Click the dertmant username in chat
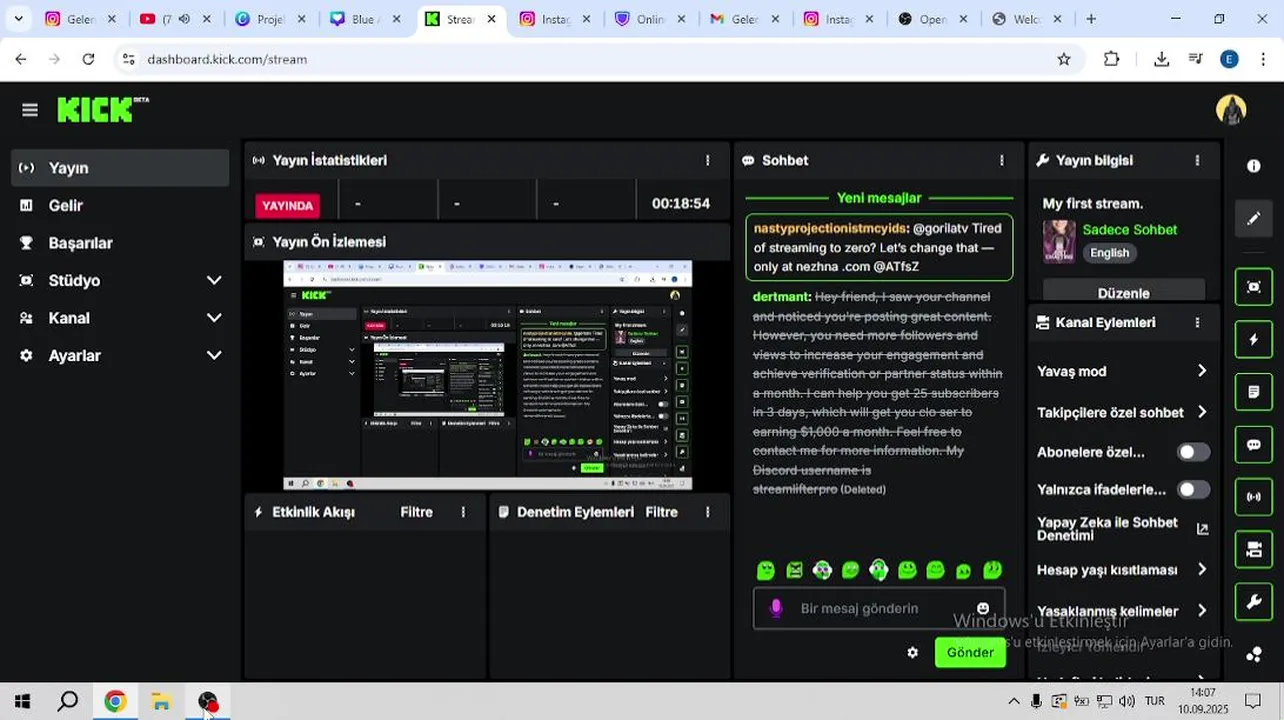This screenshot has width=1284, height=720. pyautogui.click(x=781, y=297)
